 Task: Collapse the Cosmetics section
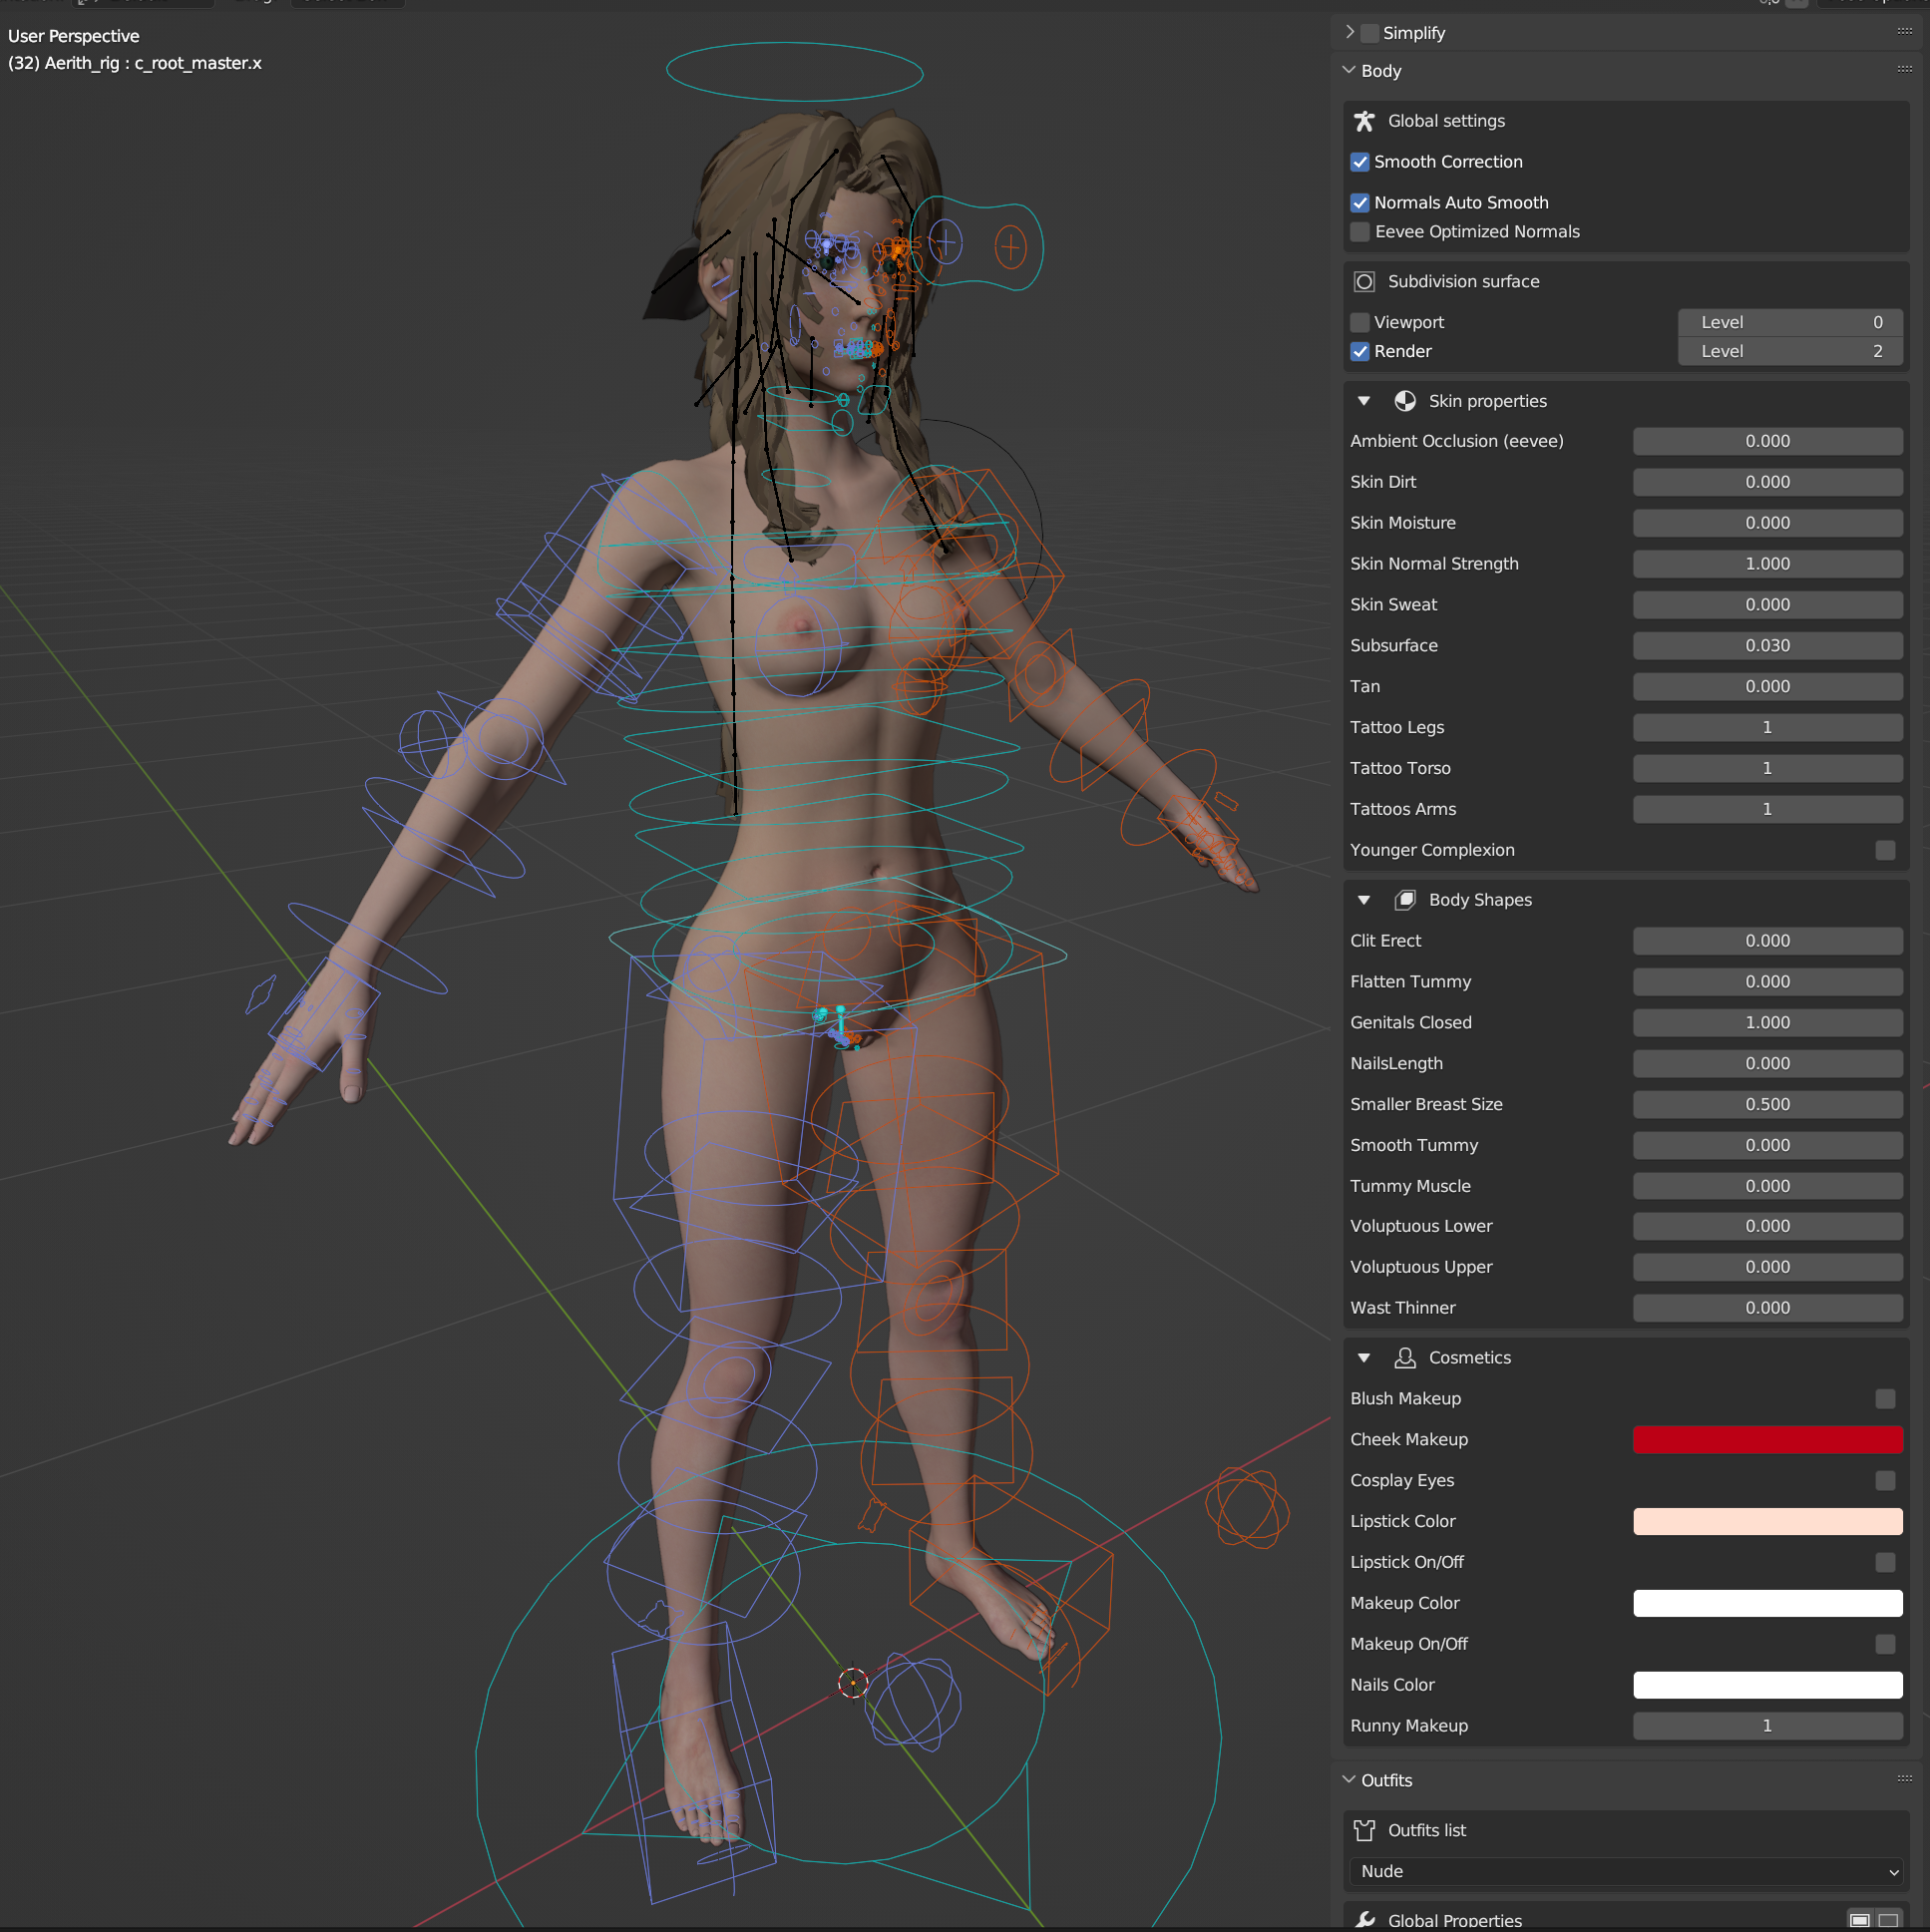click(x=1364, y=1358)
